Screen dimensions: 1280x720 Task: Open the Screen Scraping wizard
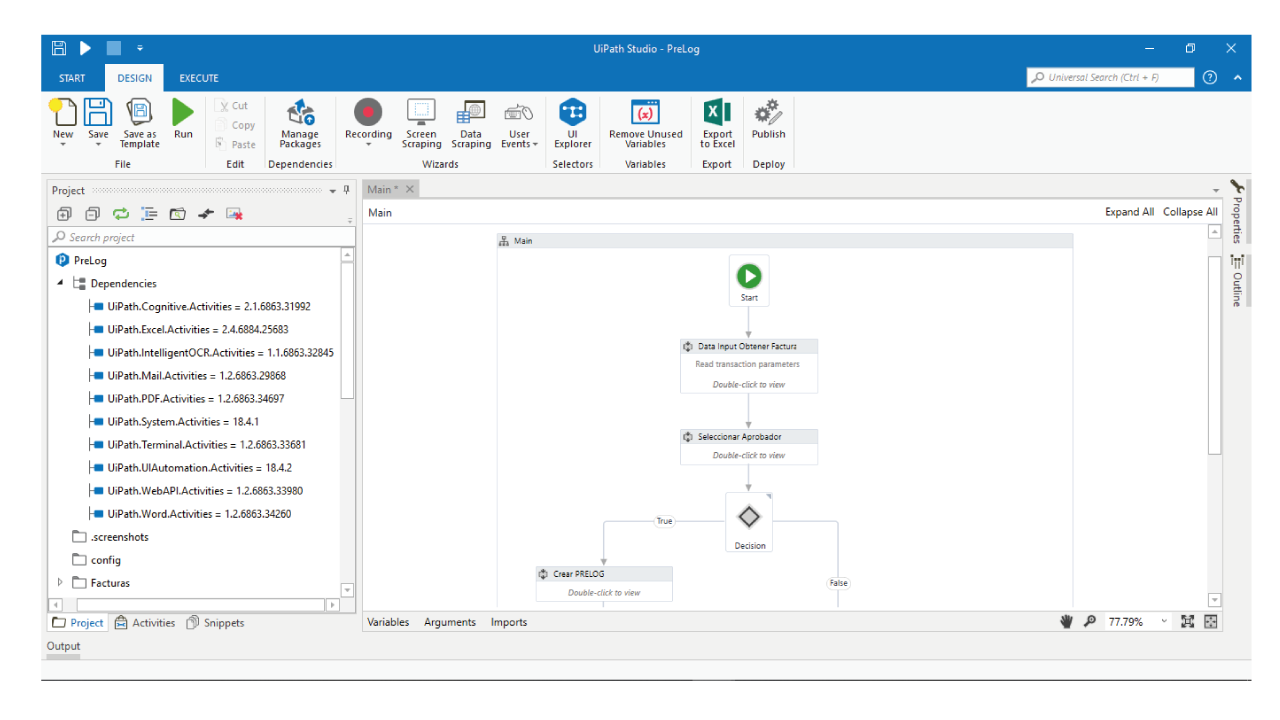pos(421,124)
